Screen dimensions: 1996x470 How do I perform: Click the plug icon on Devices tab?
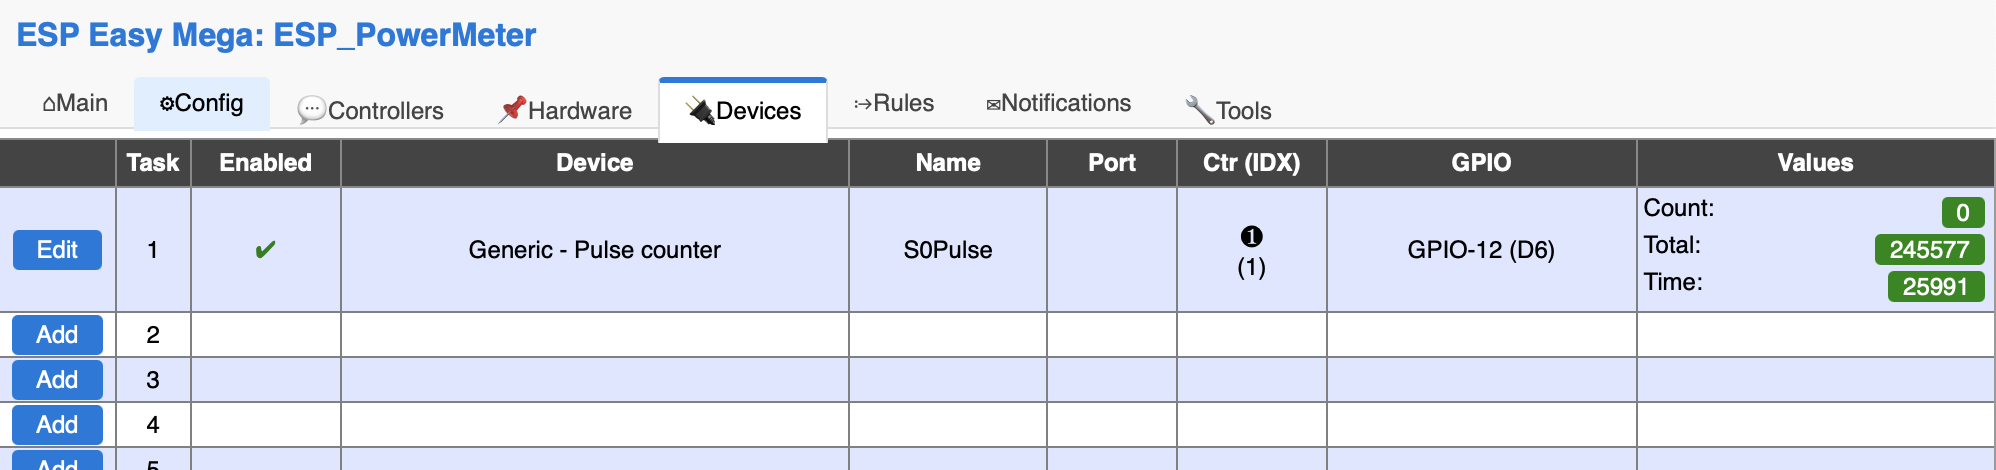[700, 111]
